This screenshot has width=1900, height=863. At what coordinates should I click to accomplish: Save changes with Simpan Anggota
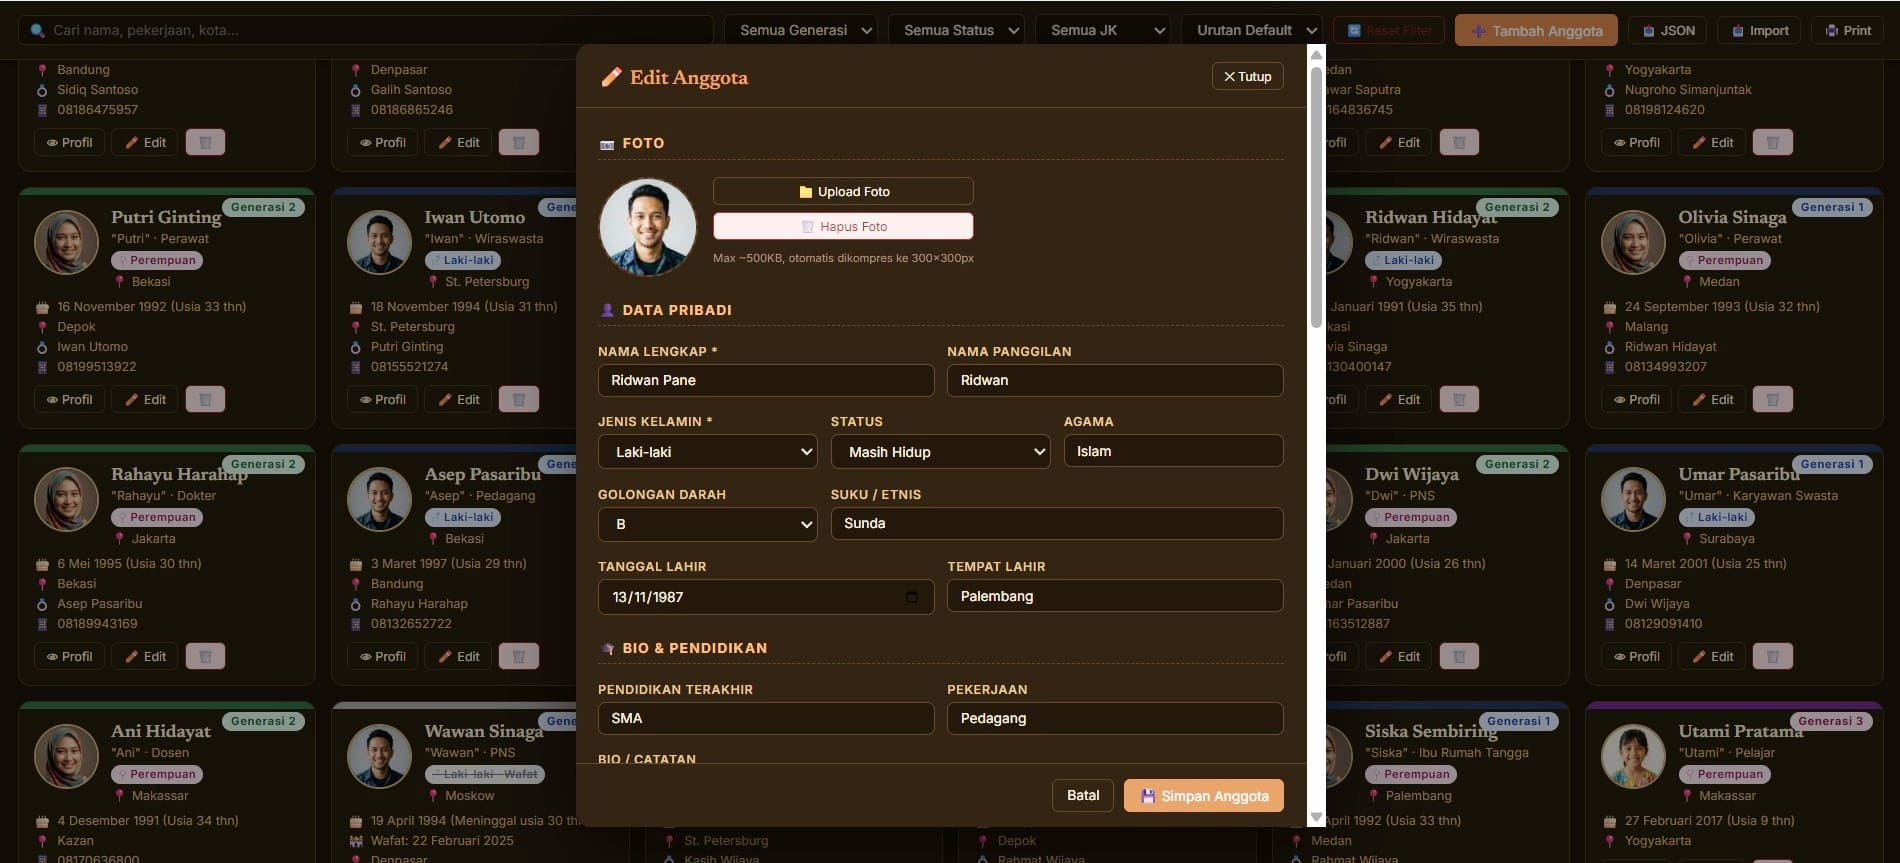1204,796
